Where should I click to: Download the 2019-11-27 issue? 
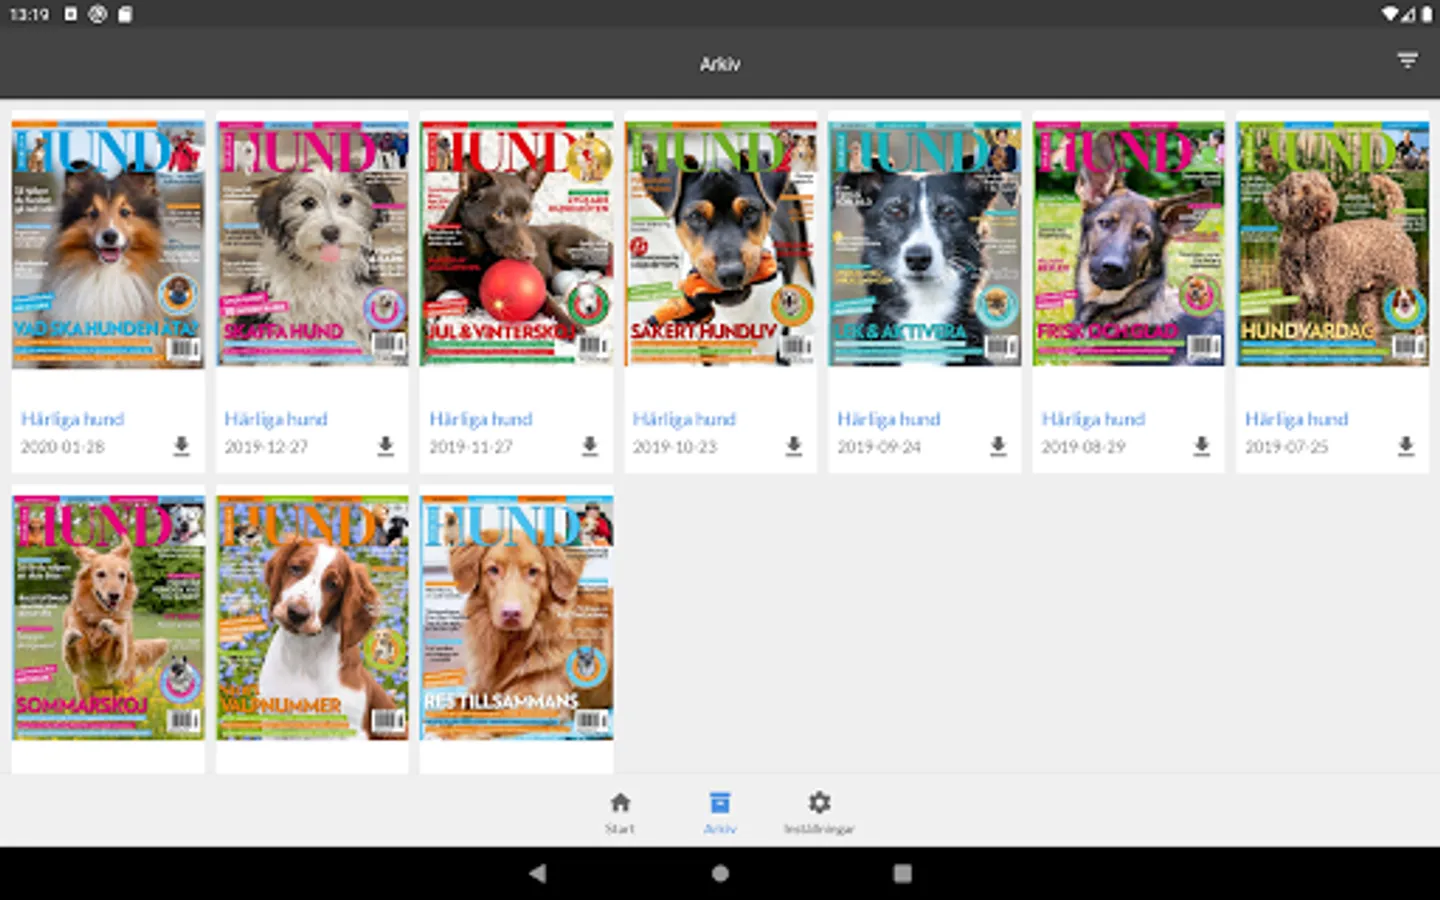590,446
